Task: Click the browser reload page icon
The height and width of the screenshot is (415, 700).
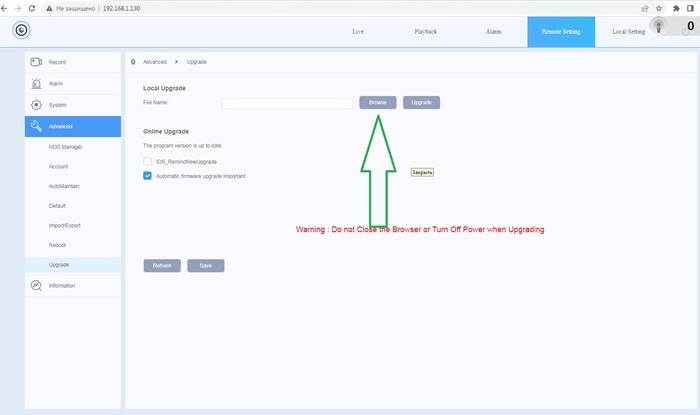Action: 32,7
